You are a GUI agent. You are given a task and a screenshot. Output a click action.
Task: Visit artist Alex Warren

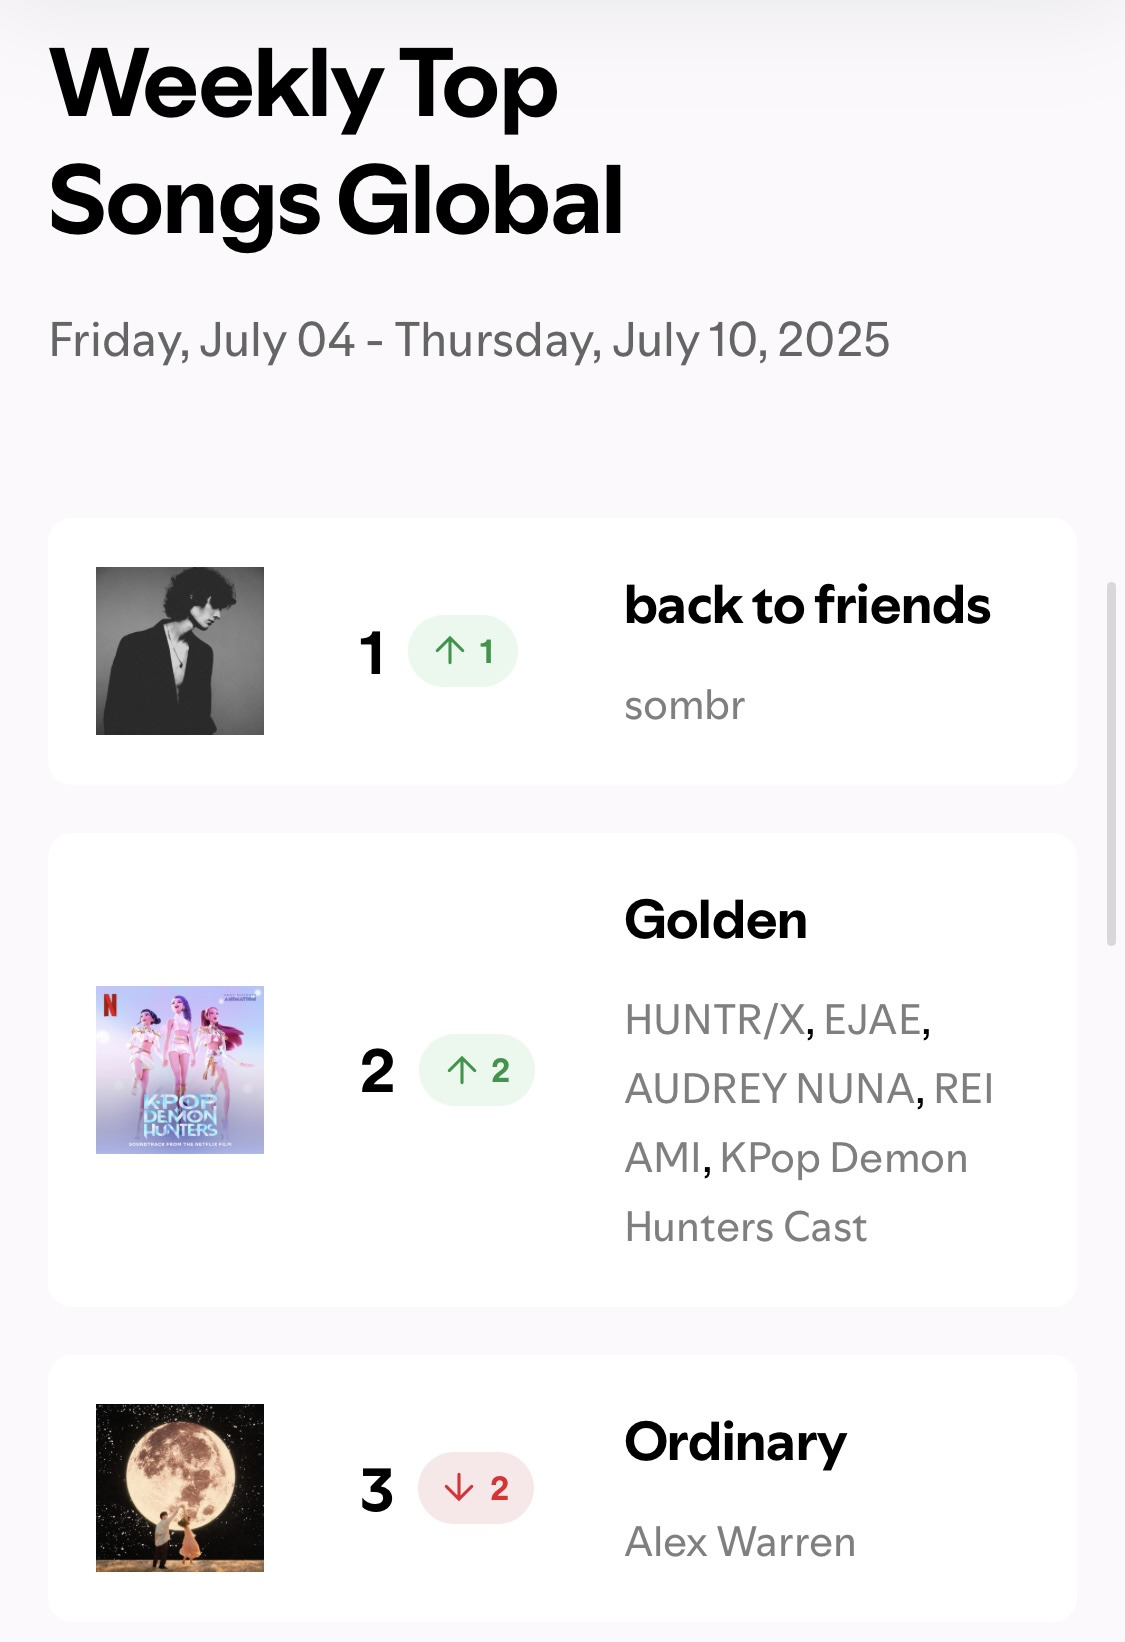pyautogui.click(x=740, y=1542)
